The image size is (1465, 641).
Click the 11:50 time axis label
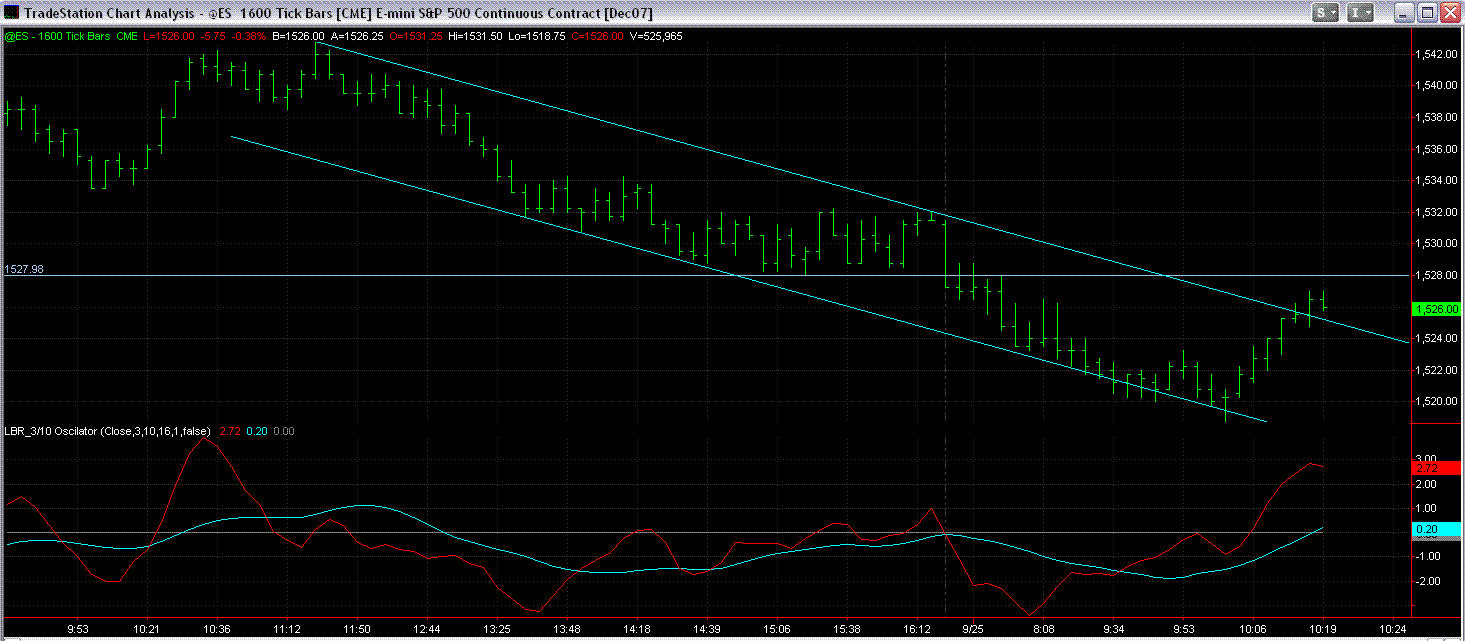[357, 629]
